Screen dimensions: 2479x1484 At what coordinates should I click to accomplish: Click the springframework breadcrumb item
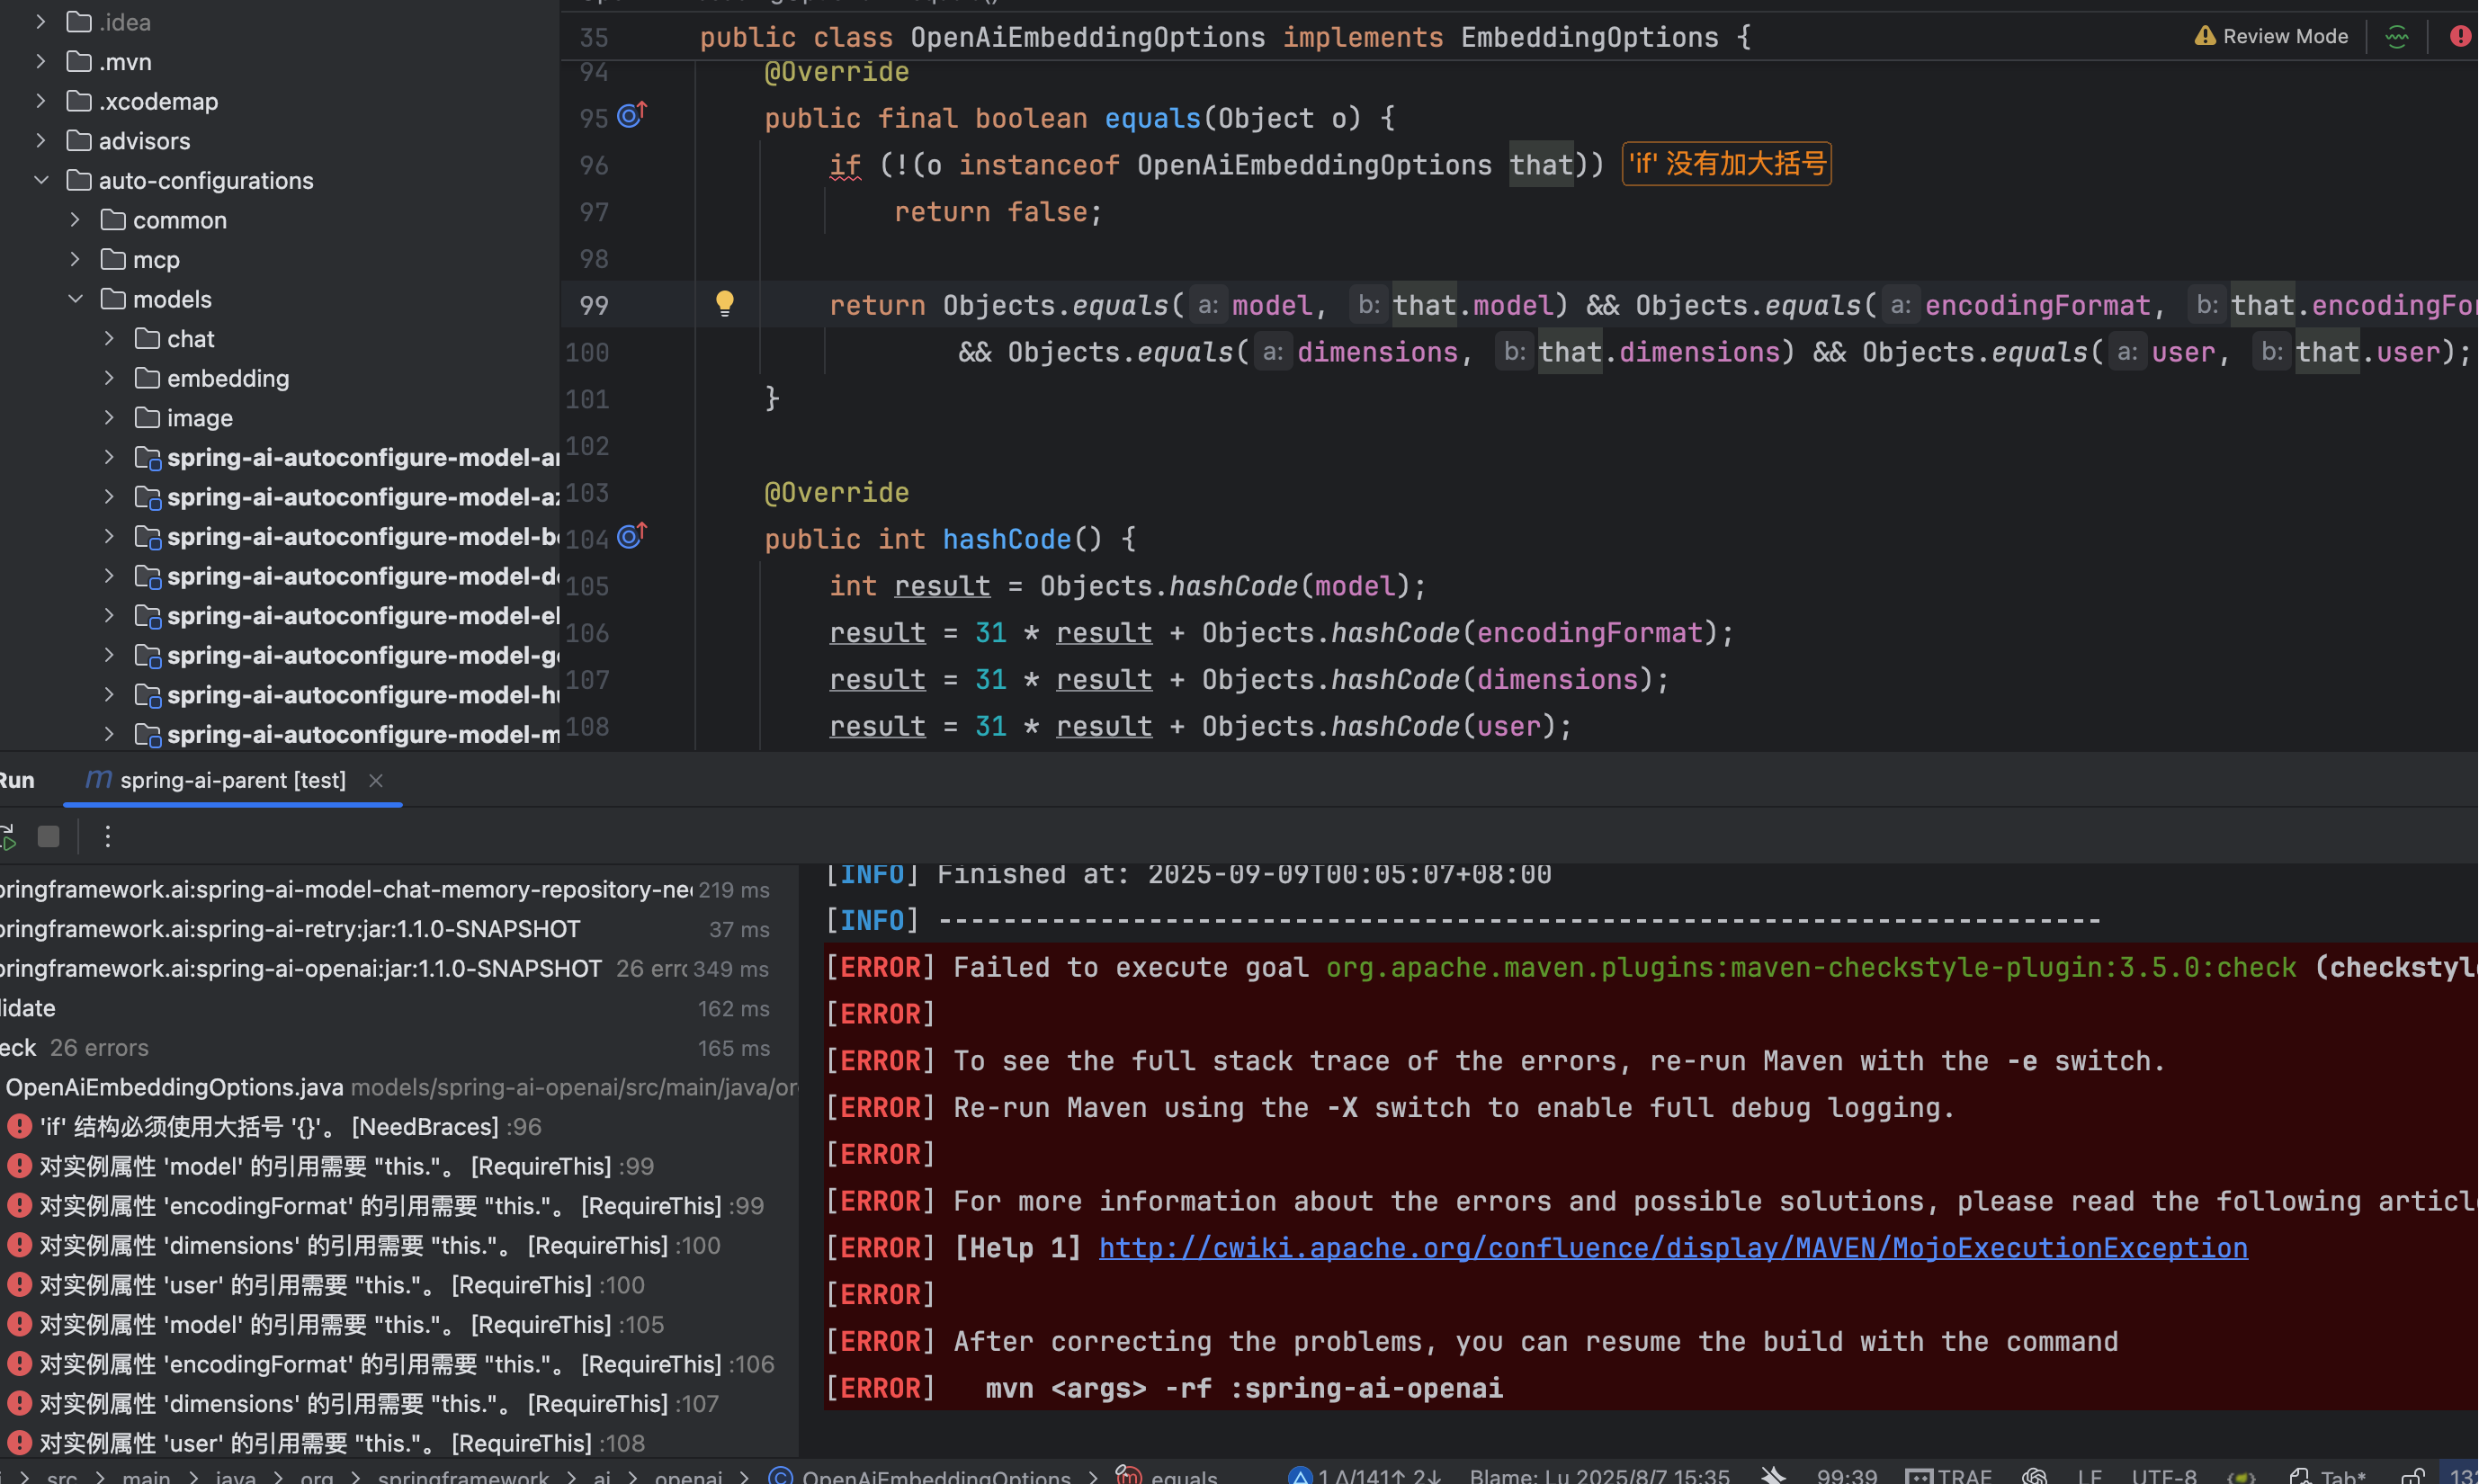pos(463,1476)
